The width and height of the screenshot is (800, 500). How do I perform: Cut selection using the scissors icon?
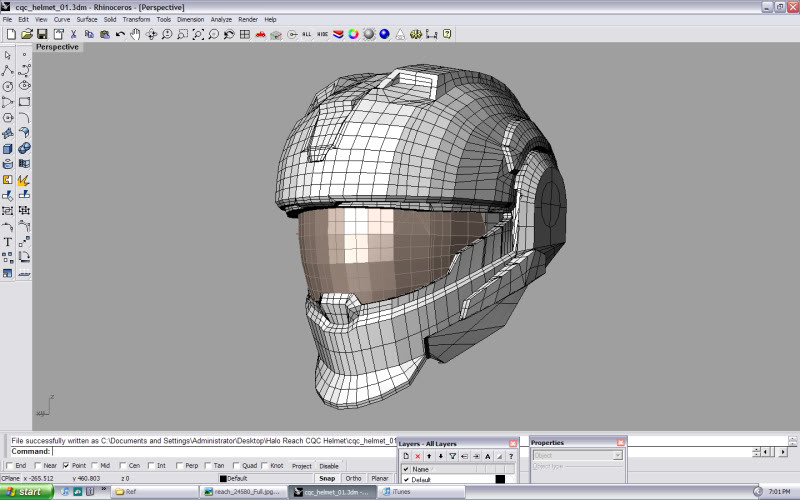point(73,34)
